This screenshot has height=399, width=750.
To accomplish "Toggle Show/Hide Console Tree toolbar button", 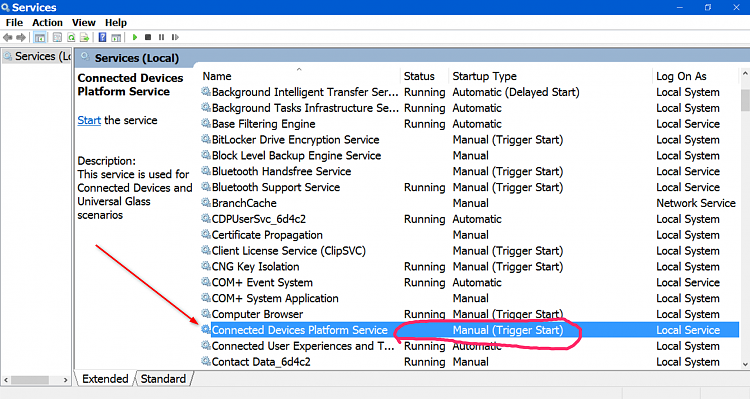I will 40,37.
